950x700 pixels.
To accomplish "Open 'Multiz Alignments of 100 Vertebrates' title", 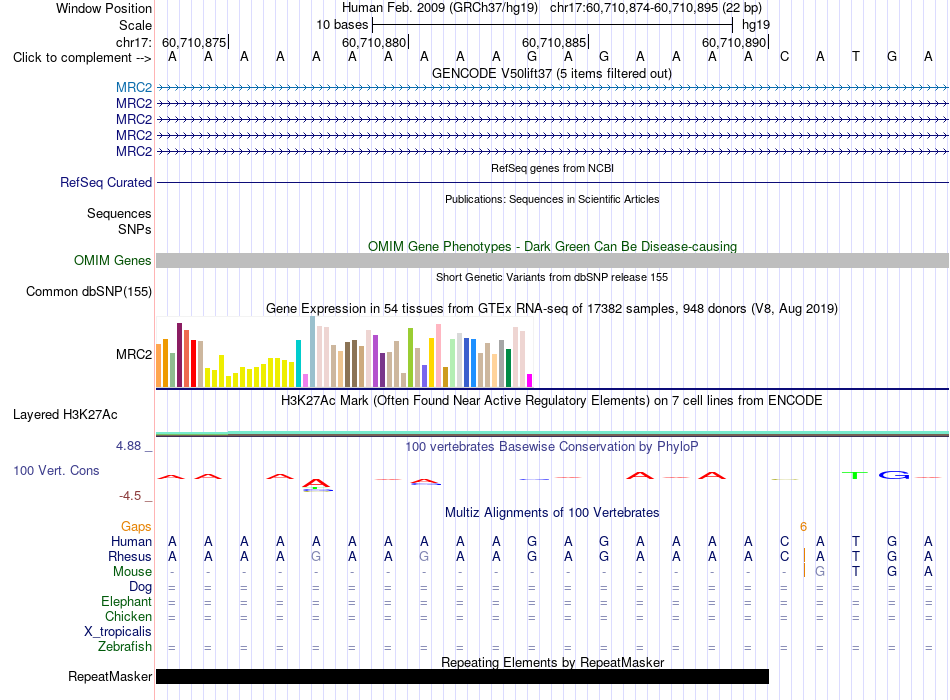I will click(552, 513).
